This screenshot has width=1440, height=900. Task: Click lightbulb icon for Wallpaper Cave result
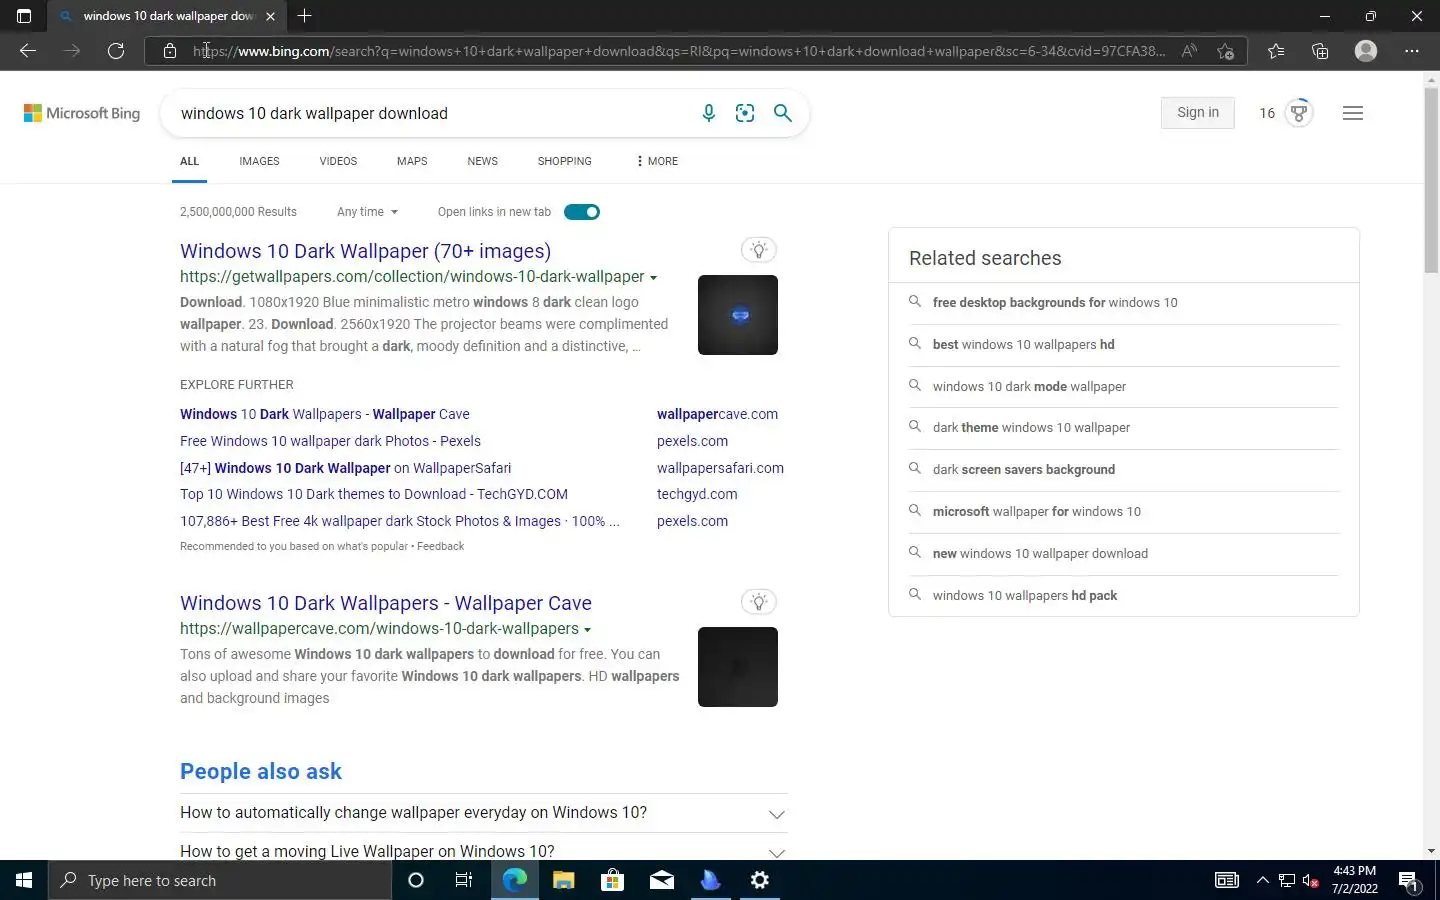pyautogui.click(x=759, y=602)
